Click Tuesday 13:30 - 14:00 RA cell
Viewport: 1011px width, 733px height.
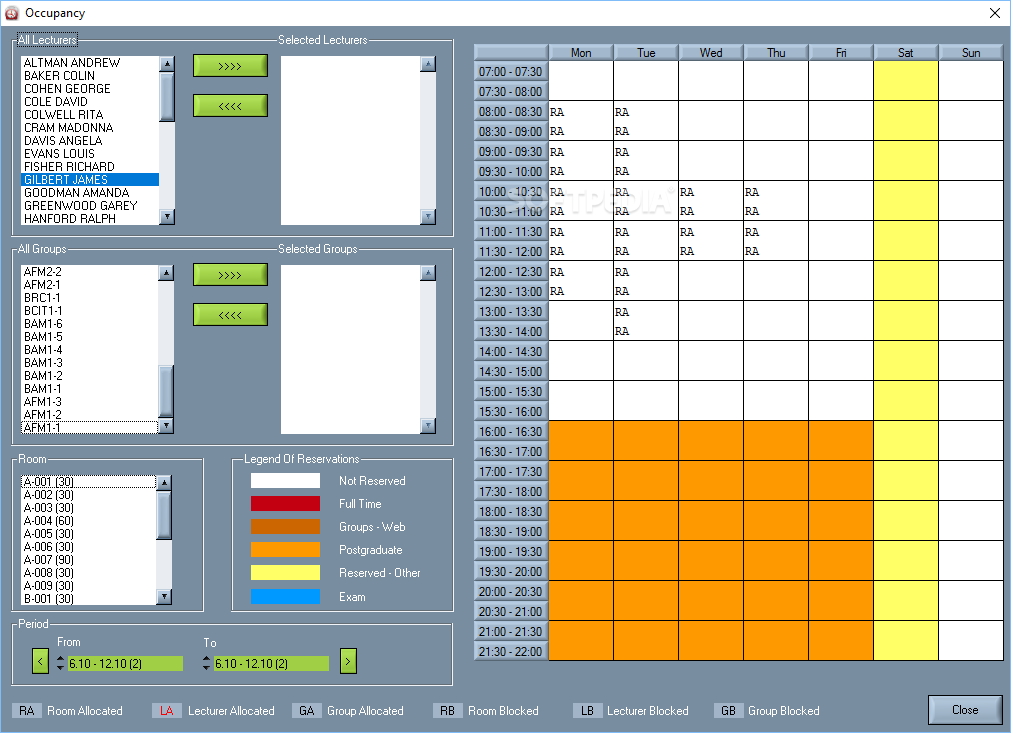(646, 331)
